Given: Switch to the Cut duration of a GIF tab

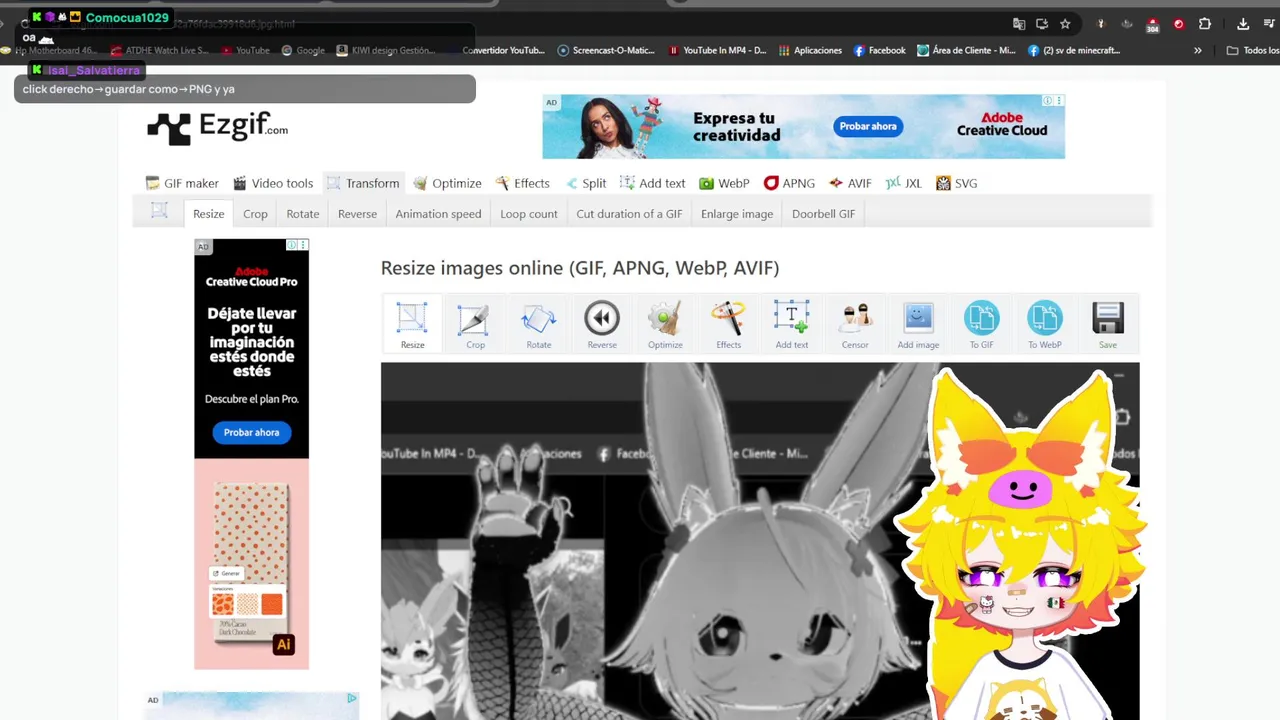Looking at the screenshot, I should [629, 214].
